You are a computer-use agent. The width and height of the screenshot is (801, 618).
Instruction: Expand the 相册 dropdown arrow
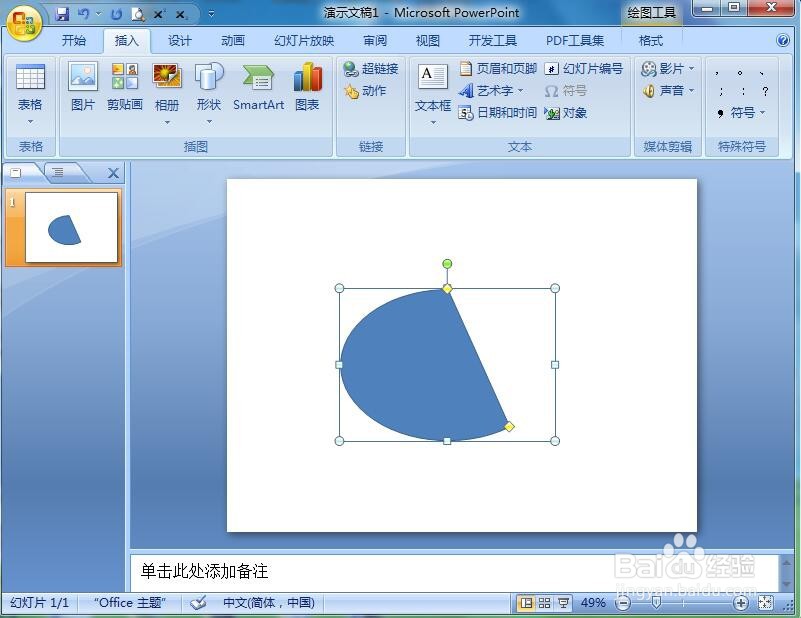[167, 123]
